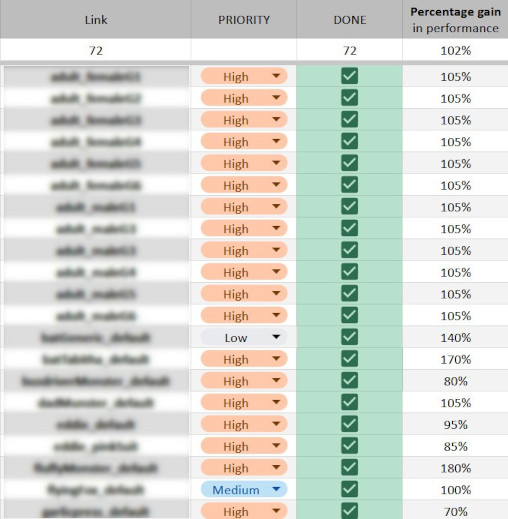Image resolution: width=508 pixels, height=519 pixels.
Task: Uncheck DONE checkbox in the 70% row
Action: point(350,511)
